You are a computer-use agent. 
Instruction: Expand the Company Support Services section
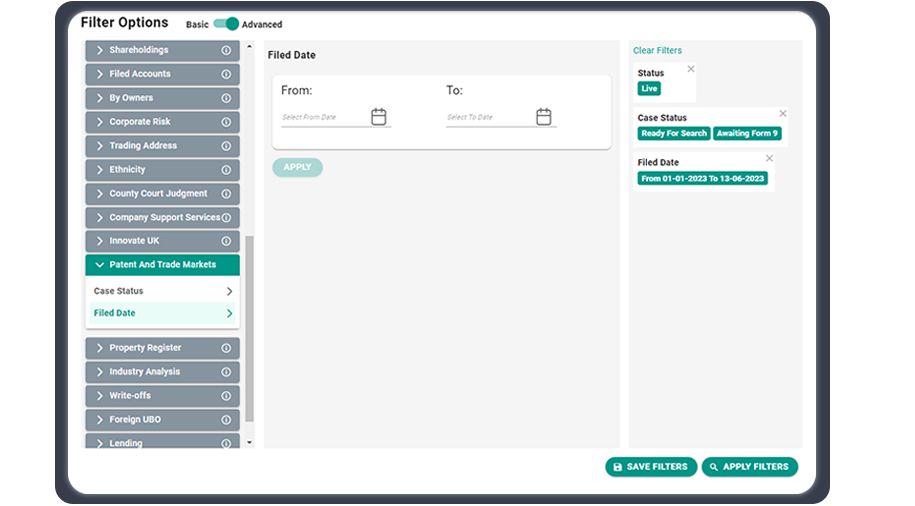pos(162,218)
